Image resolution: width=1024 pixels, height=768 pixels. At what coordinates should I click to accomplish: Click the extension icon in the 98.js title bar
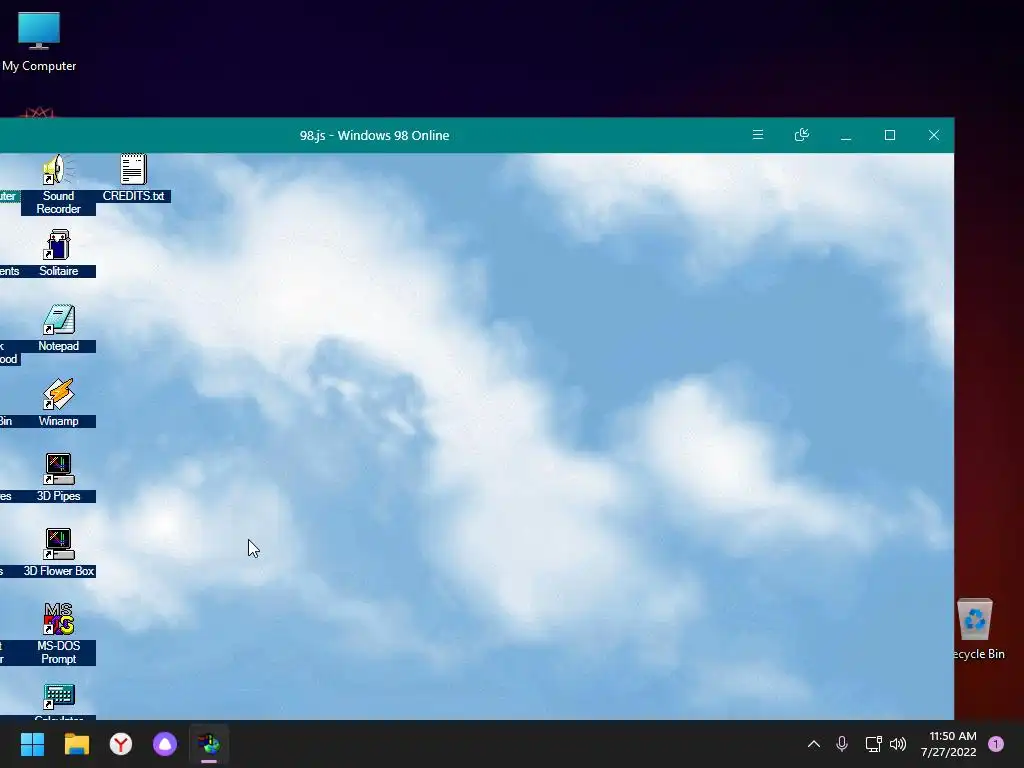(x=801, y=135)
